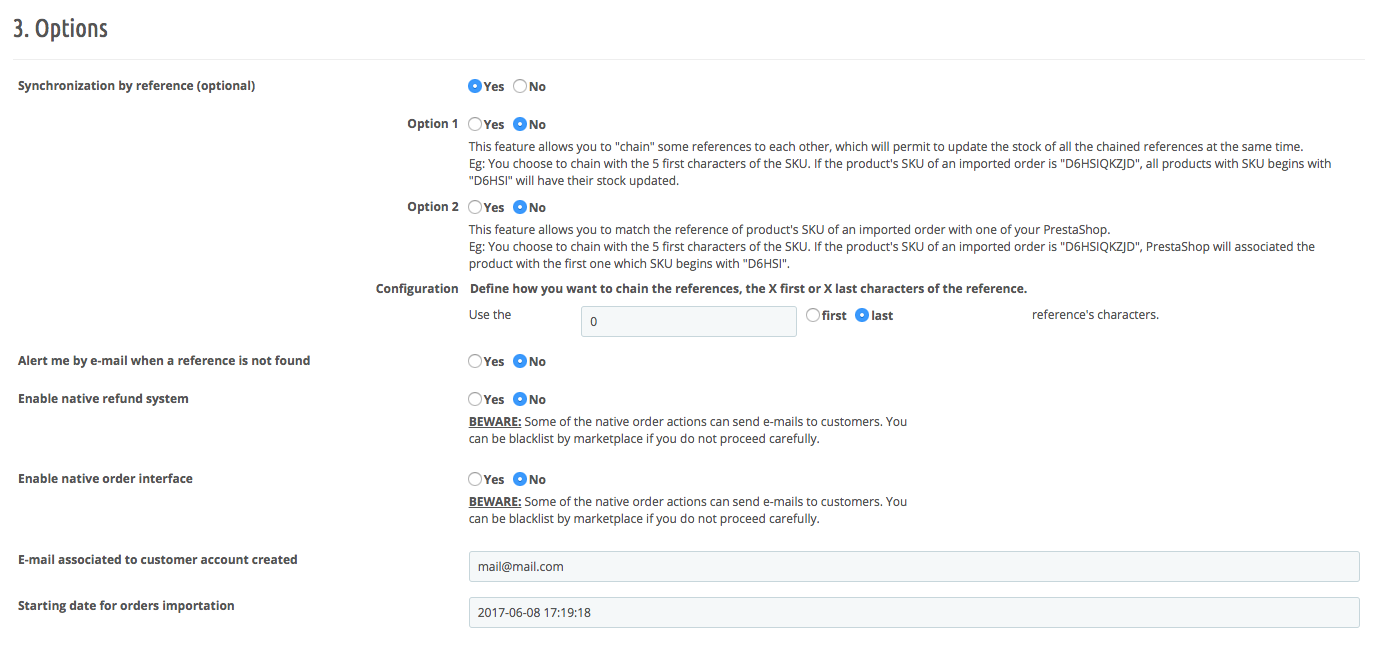Click the 'Enable native refund system' label

pyautogui.click(x=103, y=399)
